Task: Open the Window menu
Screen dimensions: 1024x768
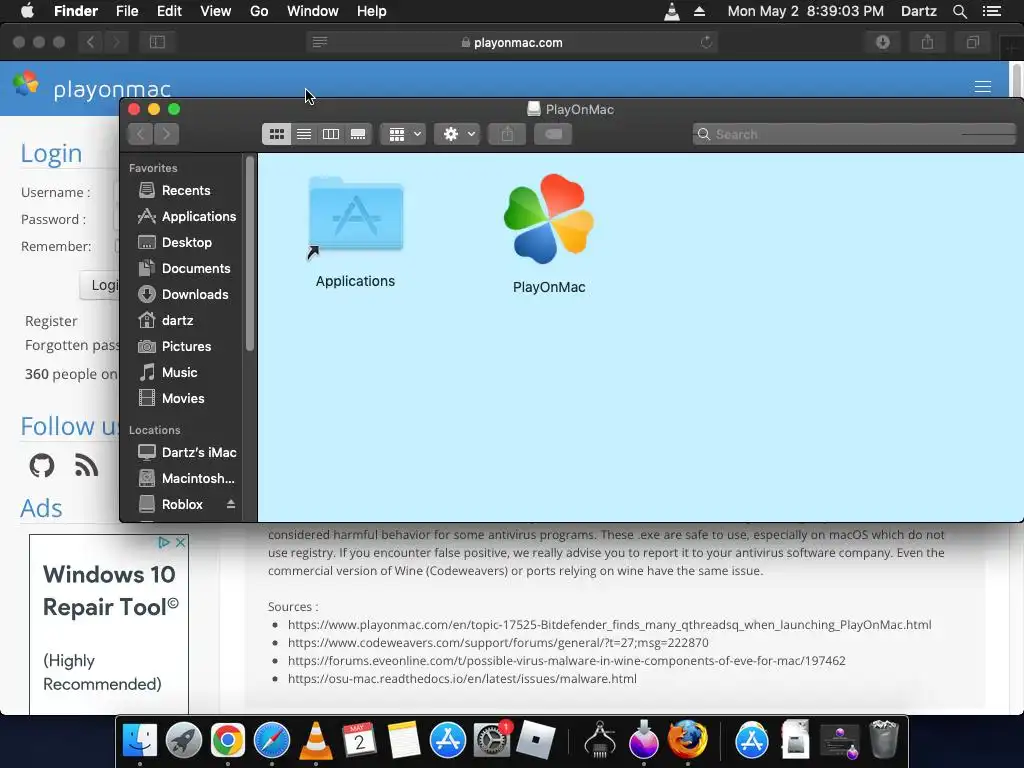Action: point(313,11)
